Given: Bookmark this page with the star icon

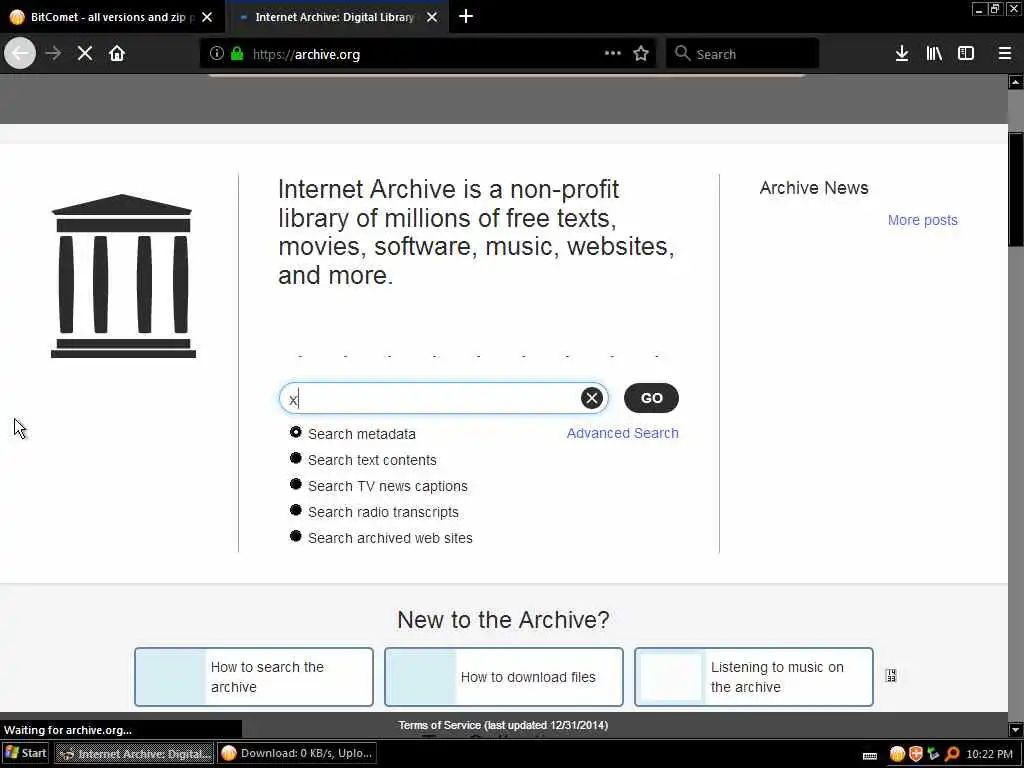Looking at the screenshot, I should (x=641, y=54).
